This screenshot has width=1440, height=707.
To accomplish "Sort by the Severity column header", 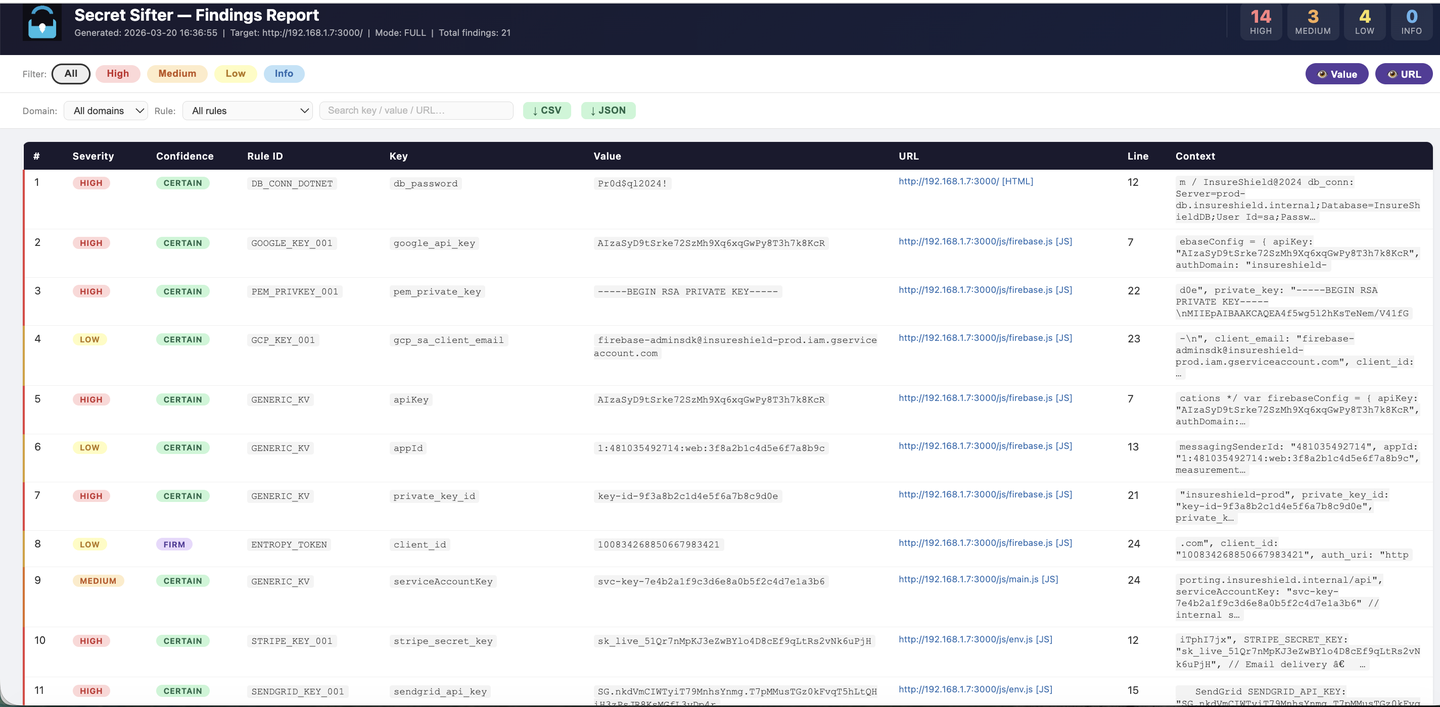I will pyautogui.click(x=93, y=156).
